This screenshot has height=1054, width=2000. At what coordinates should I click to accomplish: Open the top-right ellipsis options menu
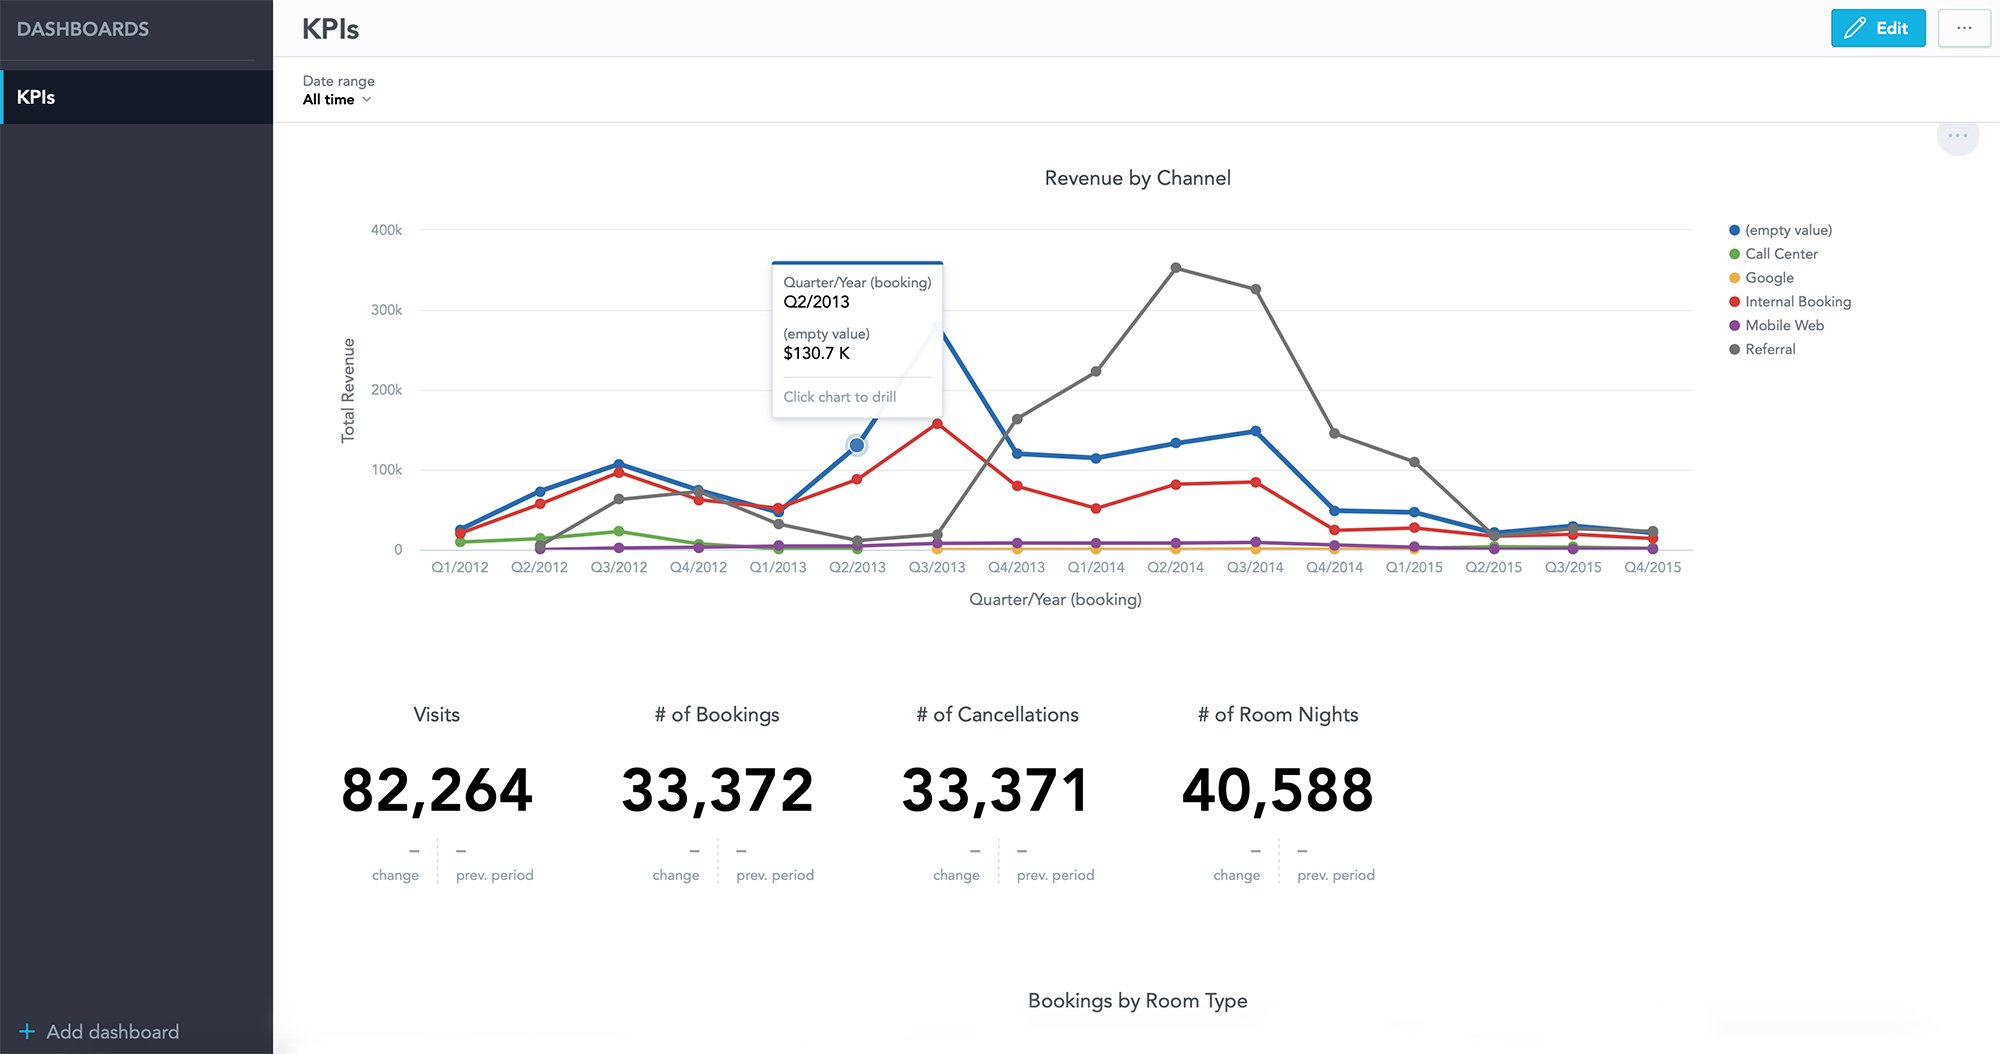(x=1964, y=28)
